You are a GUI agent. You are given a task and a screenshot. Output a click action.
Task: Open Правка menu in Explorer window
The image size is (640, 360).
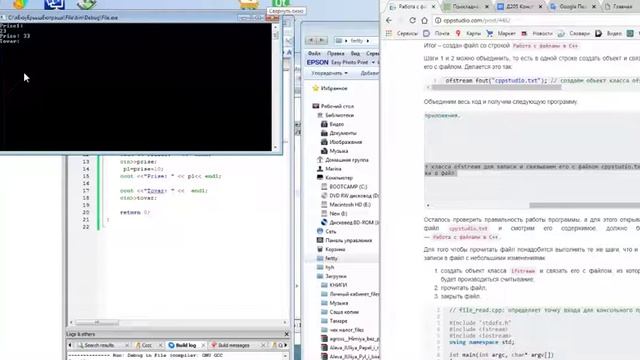(335, 53)
